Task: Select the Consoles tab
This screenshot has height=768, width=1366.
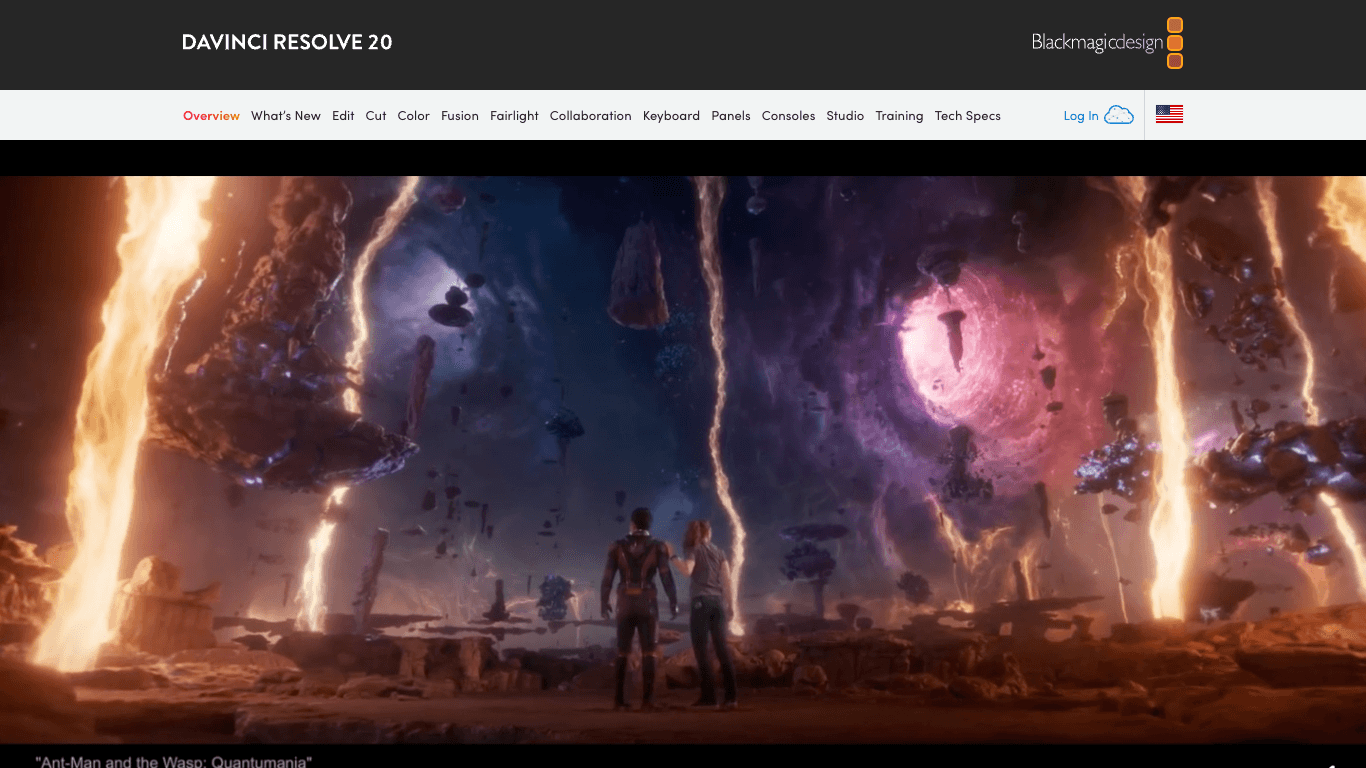Action: pos(788,116)
